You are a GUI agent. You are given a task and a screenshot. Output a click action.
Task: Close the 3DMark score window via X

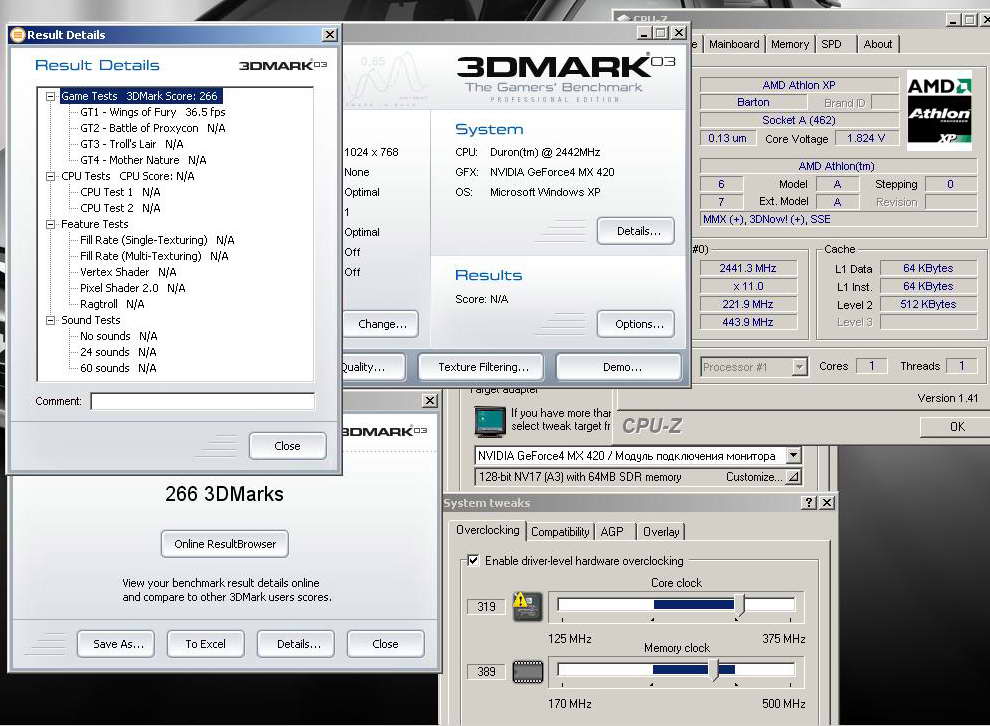429,400
